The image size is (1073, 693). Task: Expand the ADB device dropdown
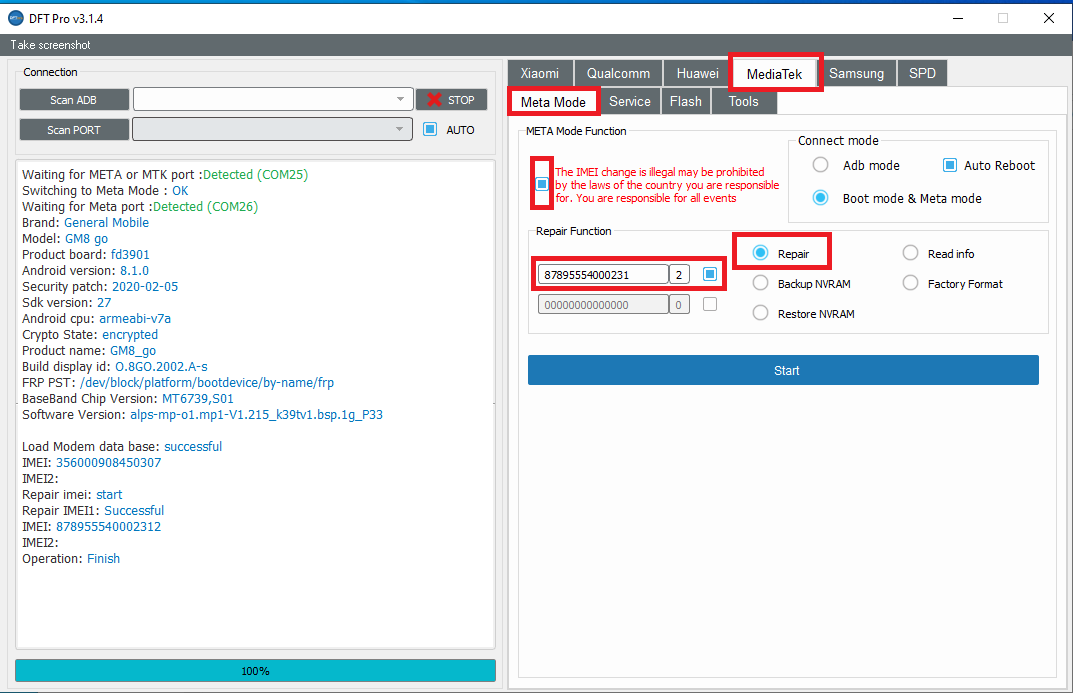tap(400, 99)
